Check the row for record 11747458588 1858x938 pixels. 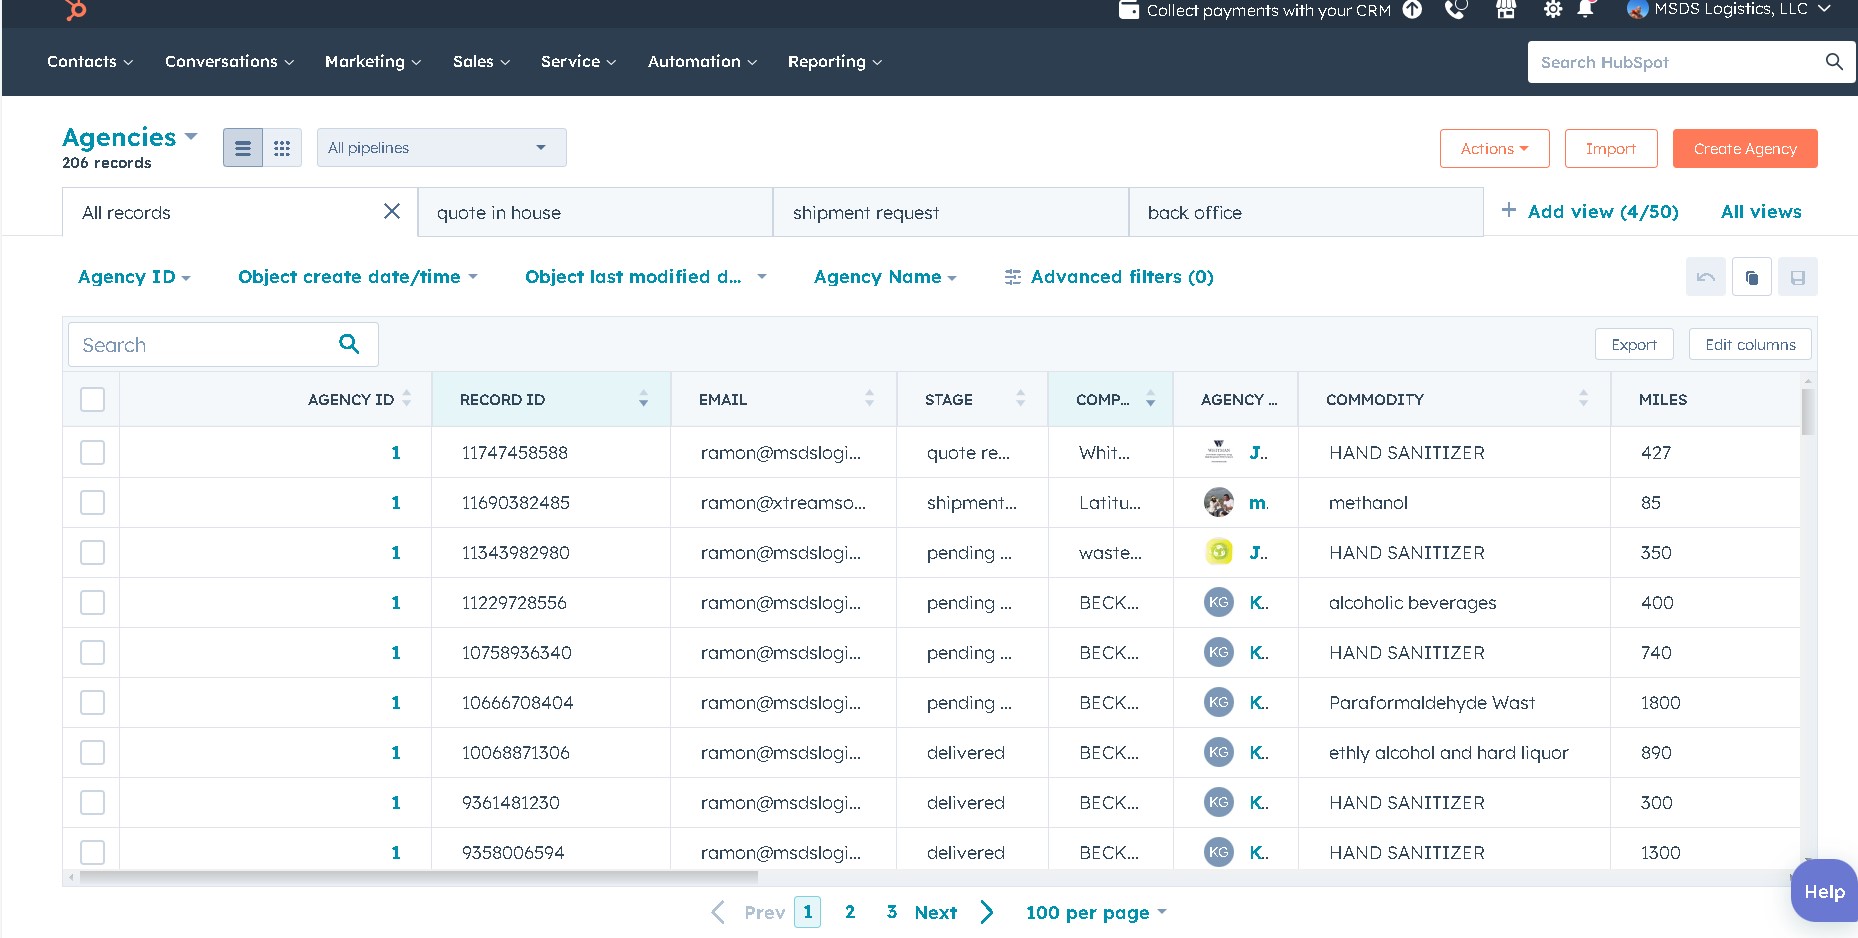coord(92,453)
